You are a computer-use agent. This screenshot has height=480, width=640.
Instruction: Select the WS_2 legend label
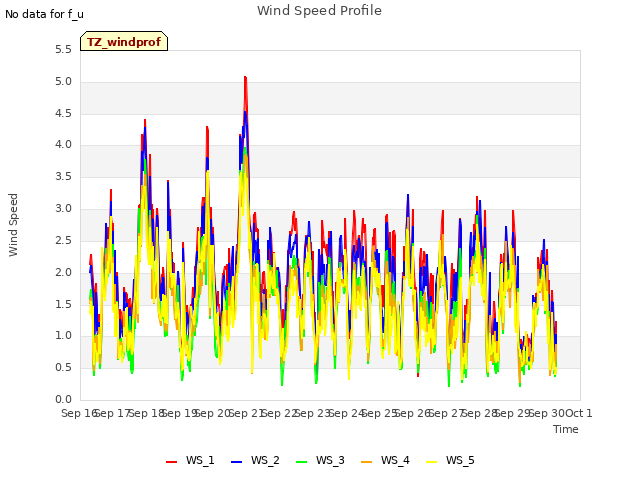pyautogui.click(x=265, y=460)
